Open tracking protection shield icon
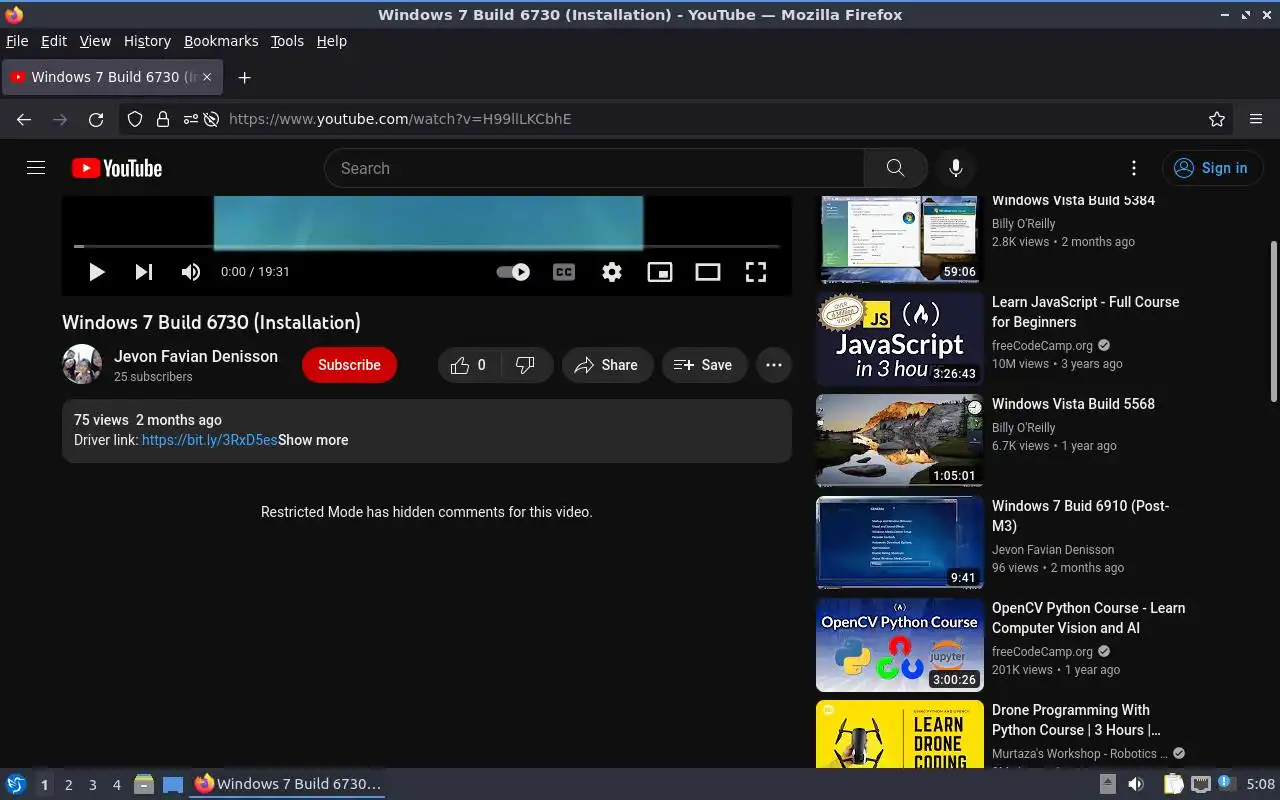The height and width of the screenshot is (800, 1280). pyautogui.click(x=135, y=119)
